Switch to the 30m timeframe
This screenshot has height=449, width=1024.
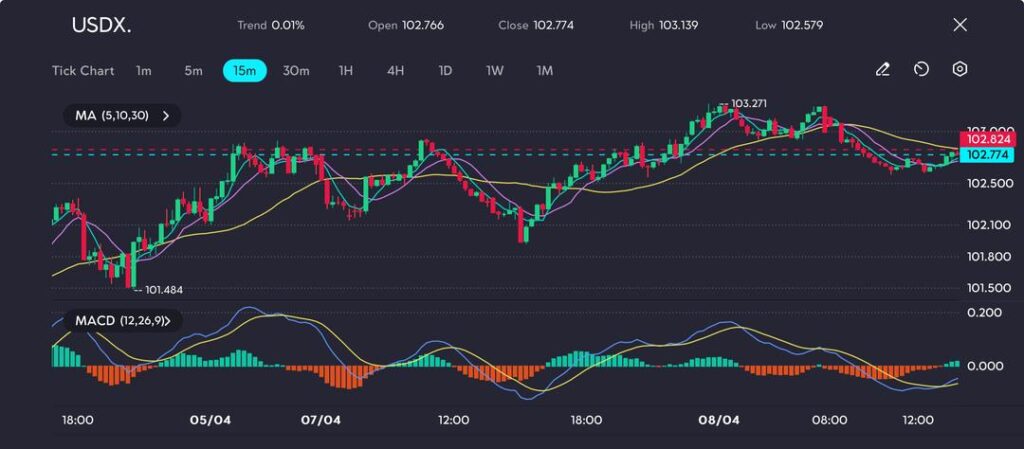point(296,71)
